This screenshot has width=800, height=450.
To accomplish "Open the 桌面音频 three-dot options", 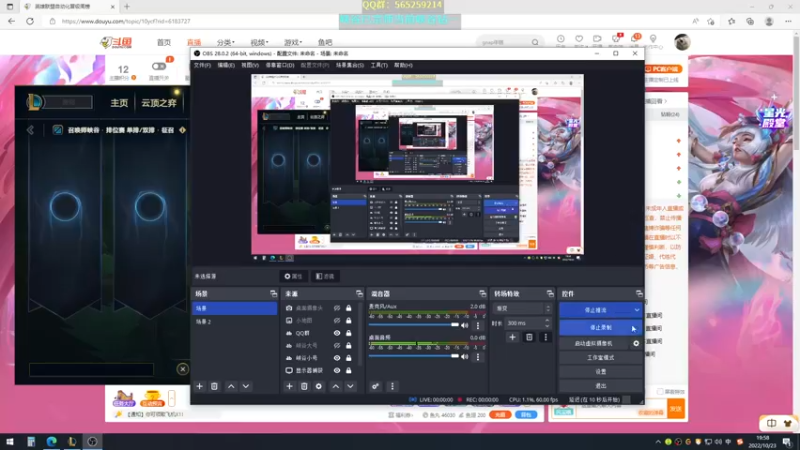I will pos(478,357).
